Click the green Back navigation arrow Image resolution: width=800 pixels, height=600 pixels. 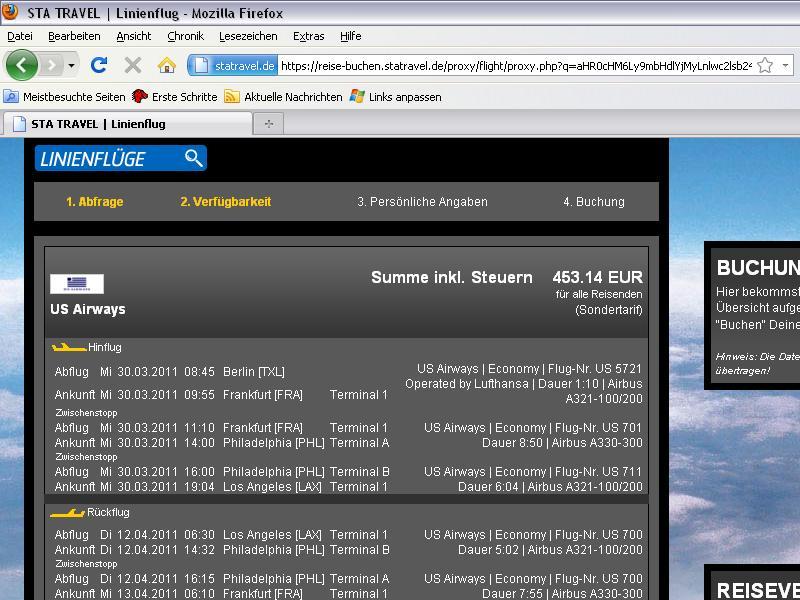pos(21,65)
